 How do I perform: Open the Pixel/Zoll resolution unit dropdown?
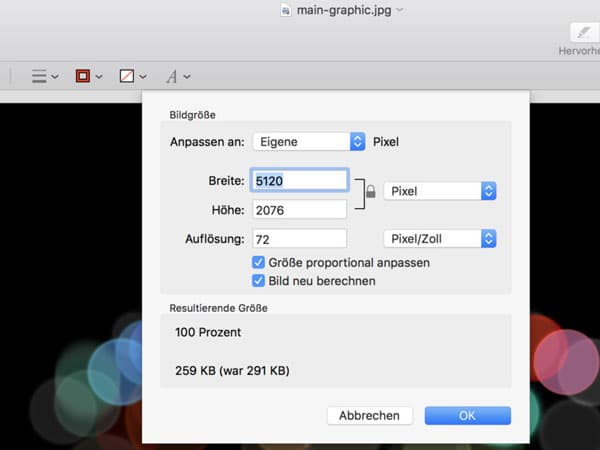440,239
